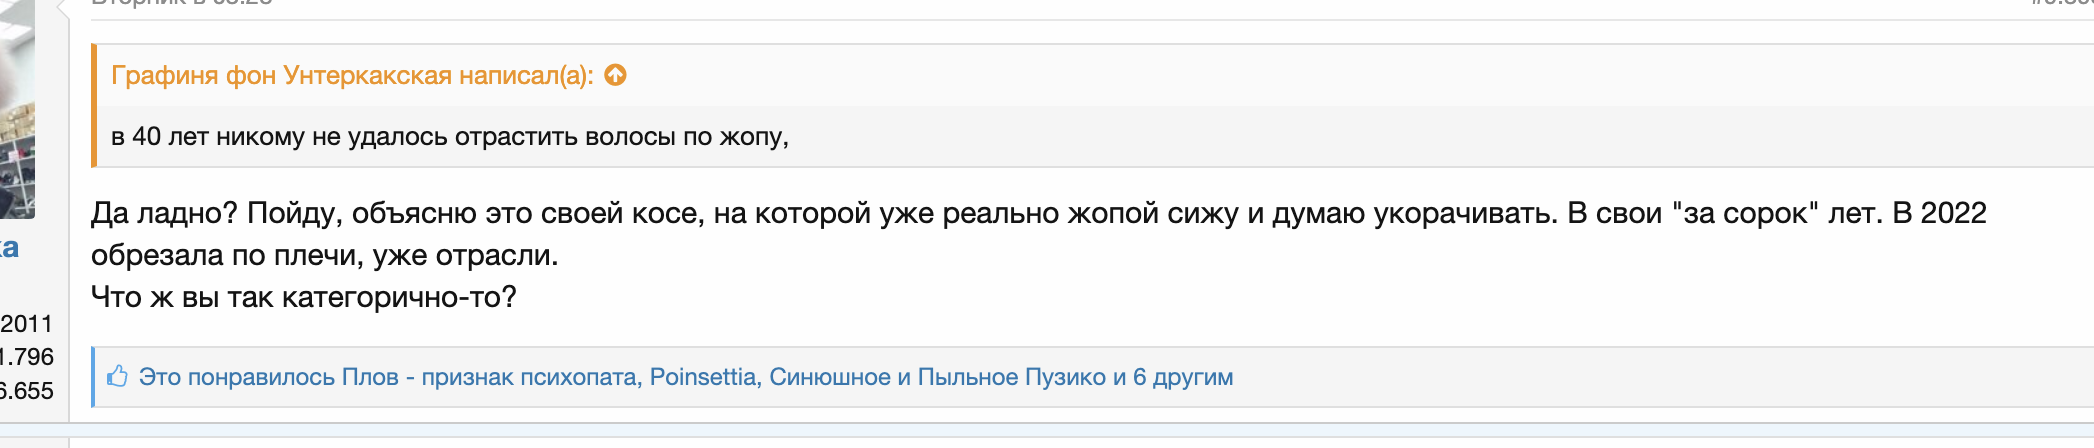The width and height of the screenshot is (2094, 448).
Task: Click the orange up-arrow icon beside quote header
Action: [x=616, y=75]
